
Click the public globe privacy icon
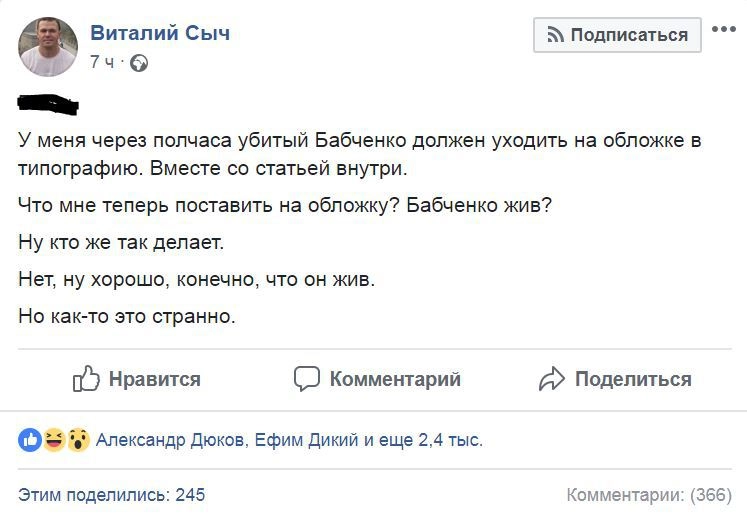click(x=139, y=63)
